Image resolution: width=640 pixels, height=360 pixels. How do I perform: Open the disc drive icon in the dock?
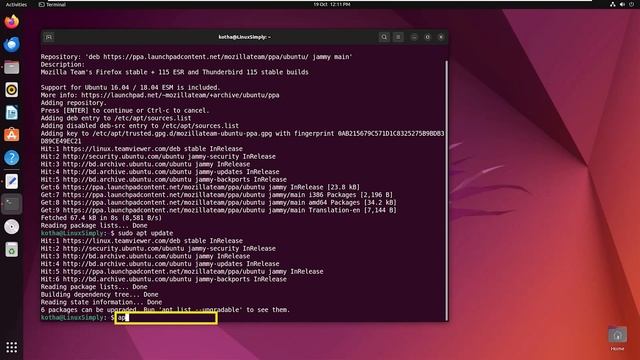tap(11, 227)
